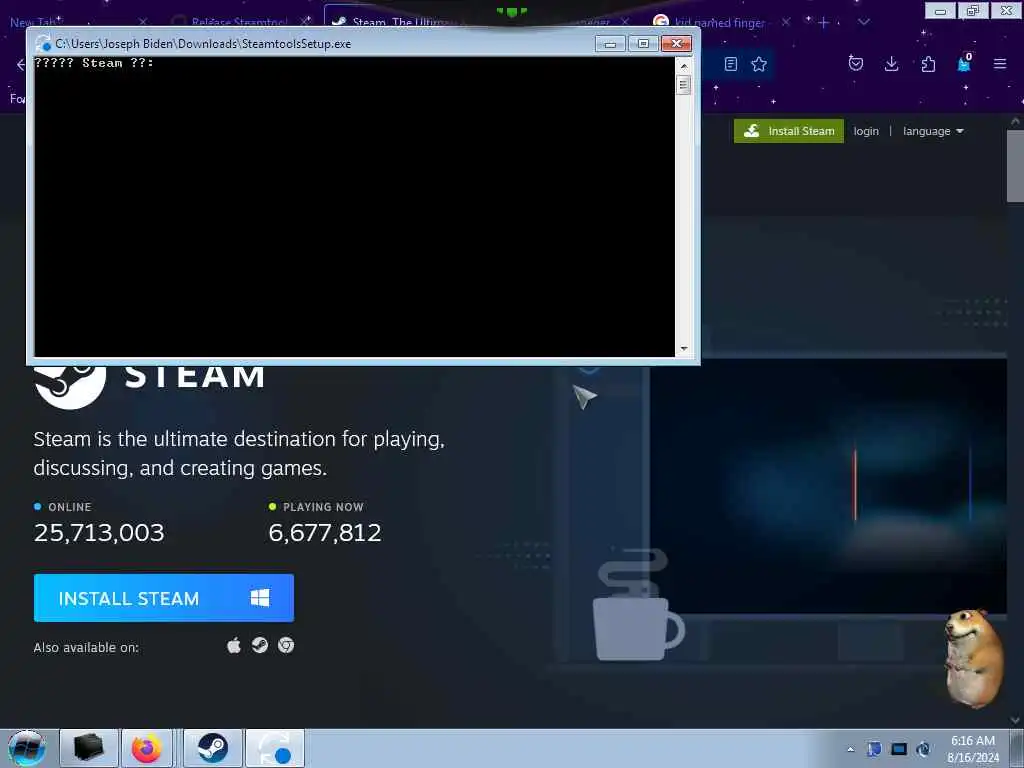Click the network monitor tray icon
Image resolution: width=1024 pixels, height=768 pixels.
pos(899,749)
